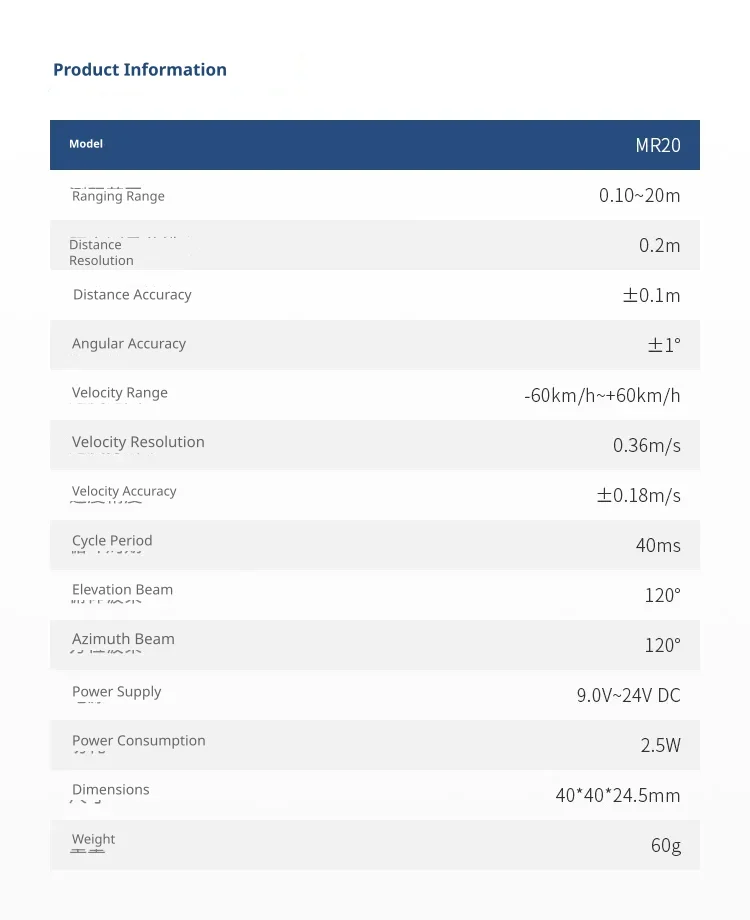The height and width of the screenshot is (920, 750).
Task: Click the ±0.1m distance accuracy value
Action: pos(651,295)
